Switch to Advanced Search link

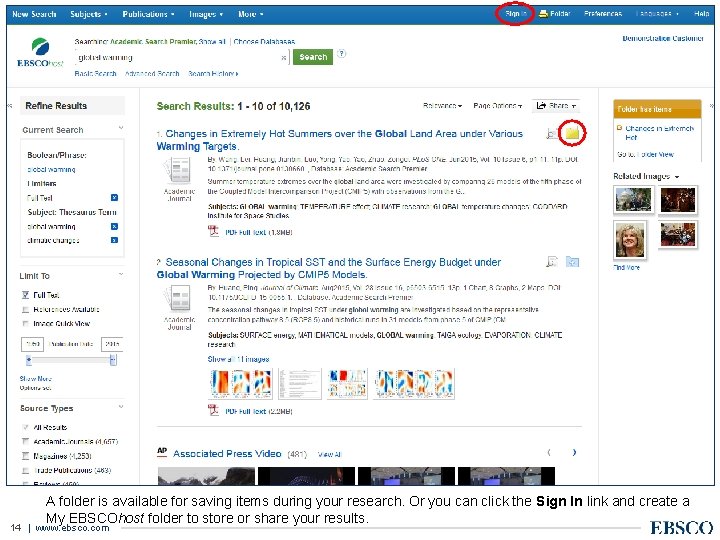point(152,73)
